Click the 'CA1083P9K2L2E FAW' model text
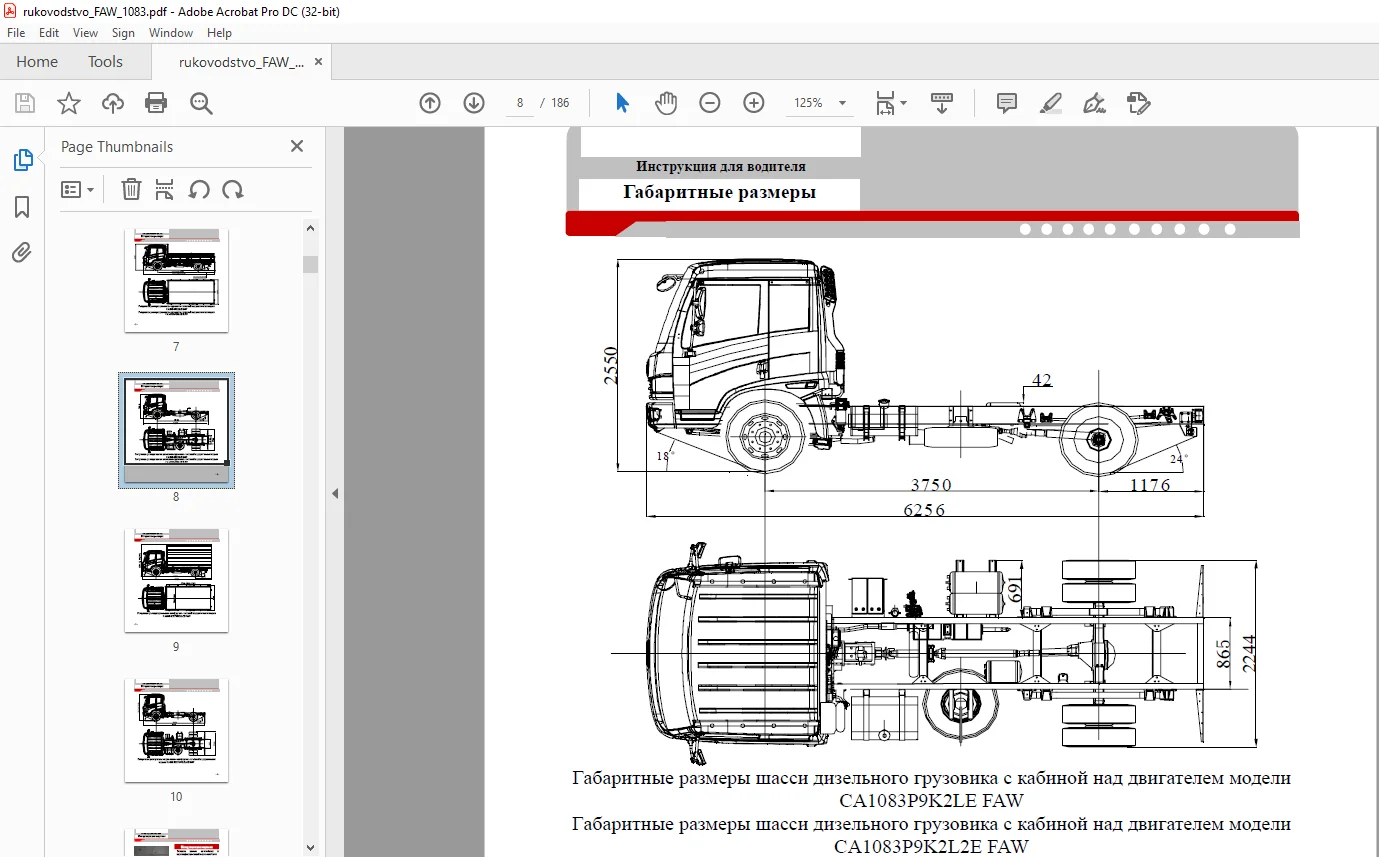 click(x=932, y=847)
